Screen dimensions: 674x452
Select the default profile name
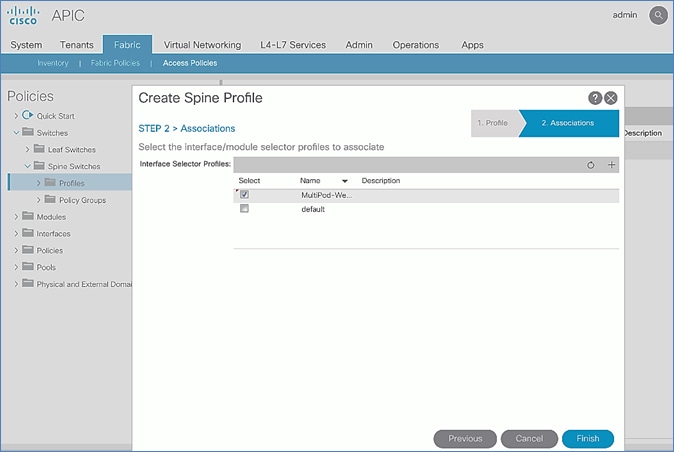click(x=313, y=209)
